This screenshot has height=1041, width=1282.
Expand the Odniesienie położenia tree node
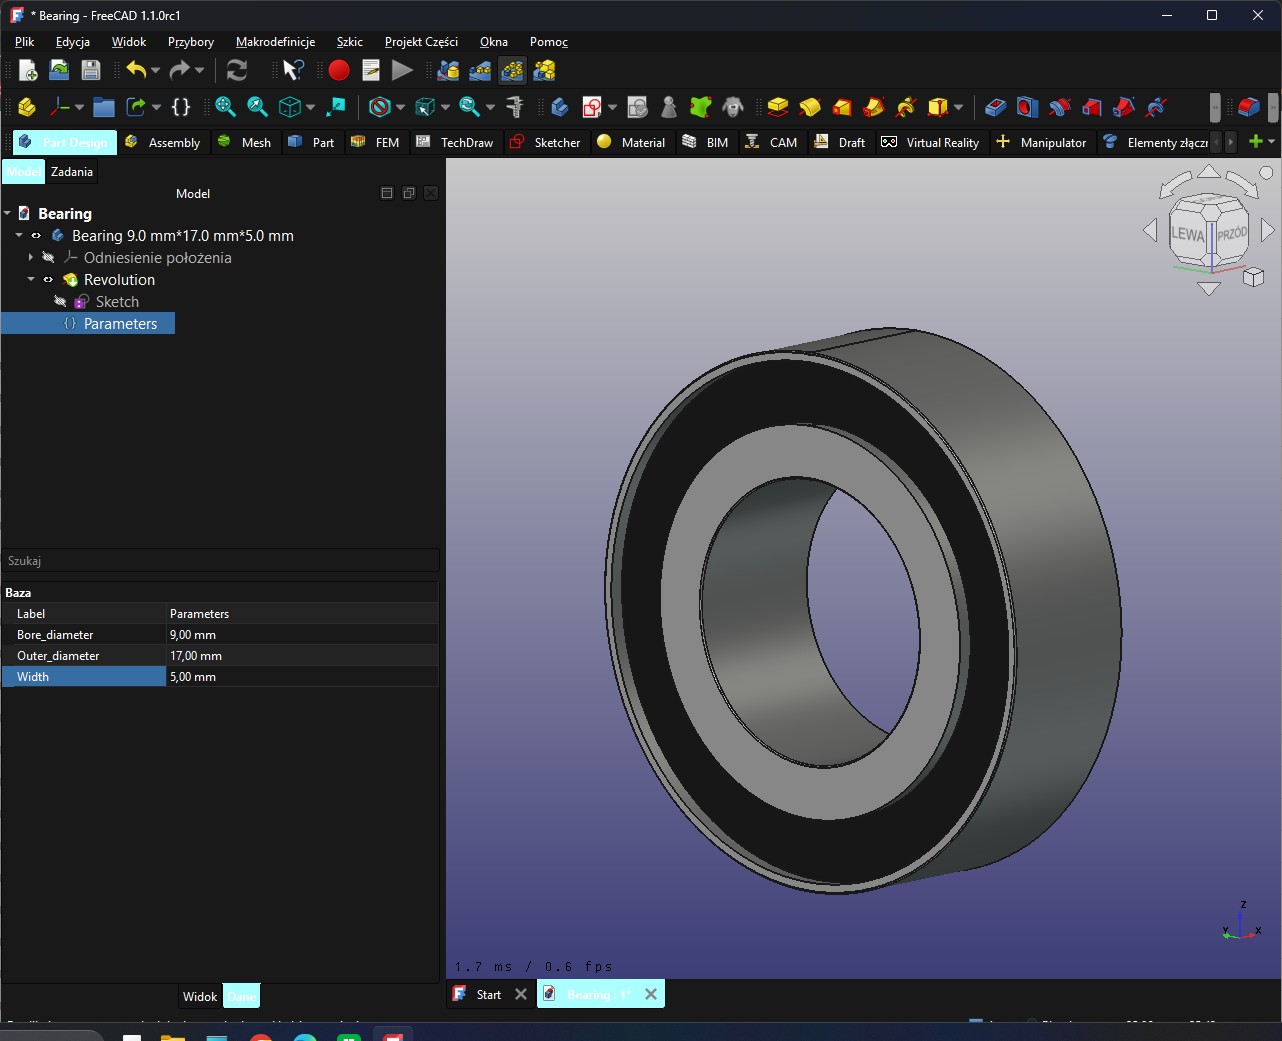coord(31,258)
